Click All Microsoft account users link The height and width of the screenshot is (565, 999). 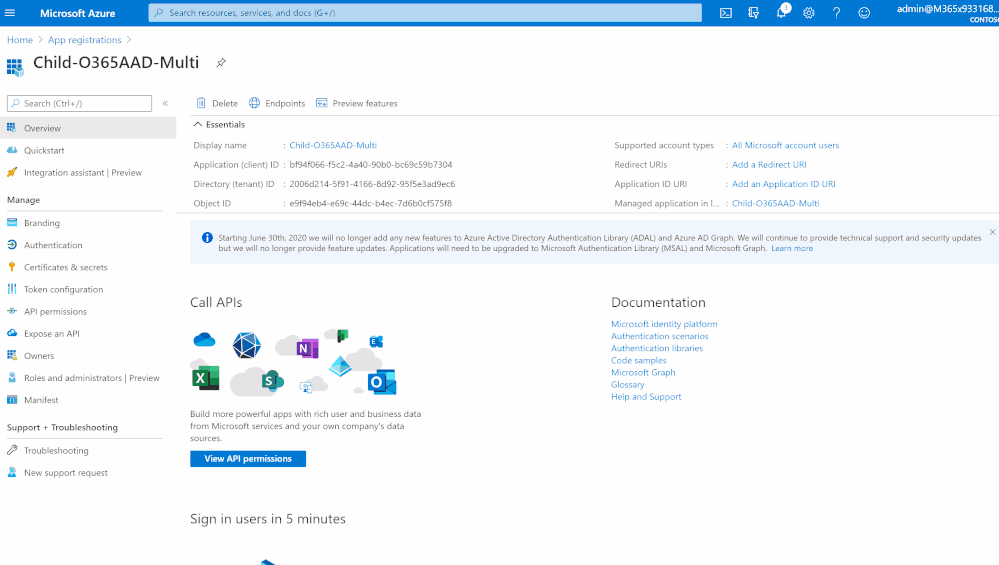pyautogui.click(x=786, y=145)
